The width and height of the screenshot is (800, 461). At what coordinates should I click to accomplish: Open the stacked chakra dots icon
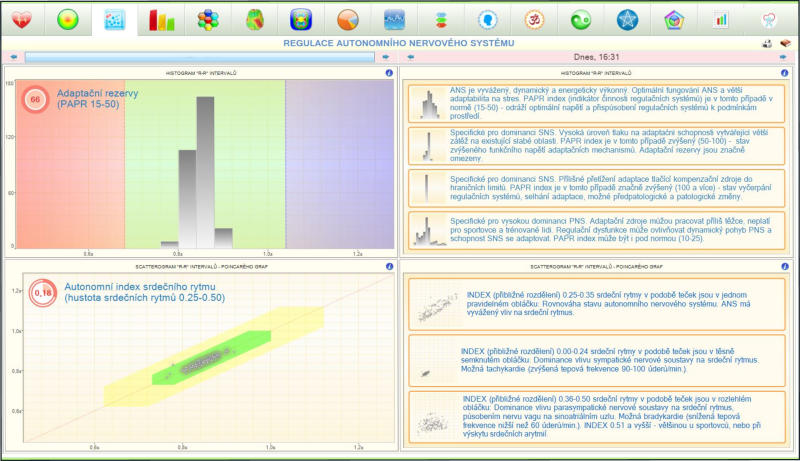coord(439,19)
